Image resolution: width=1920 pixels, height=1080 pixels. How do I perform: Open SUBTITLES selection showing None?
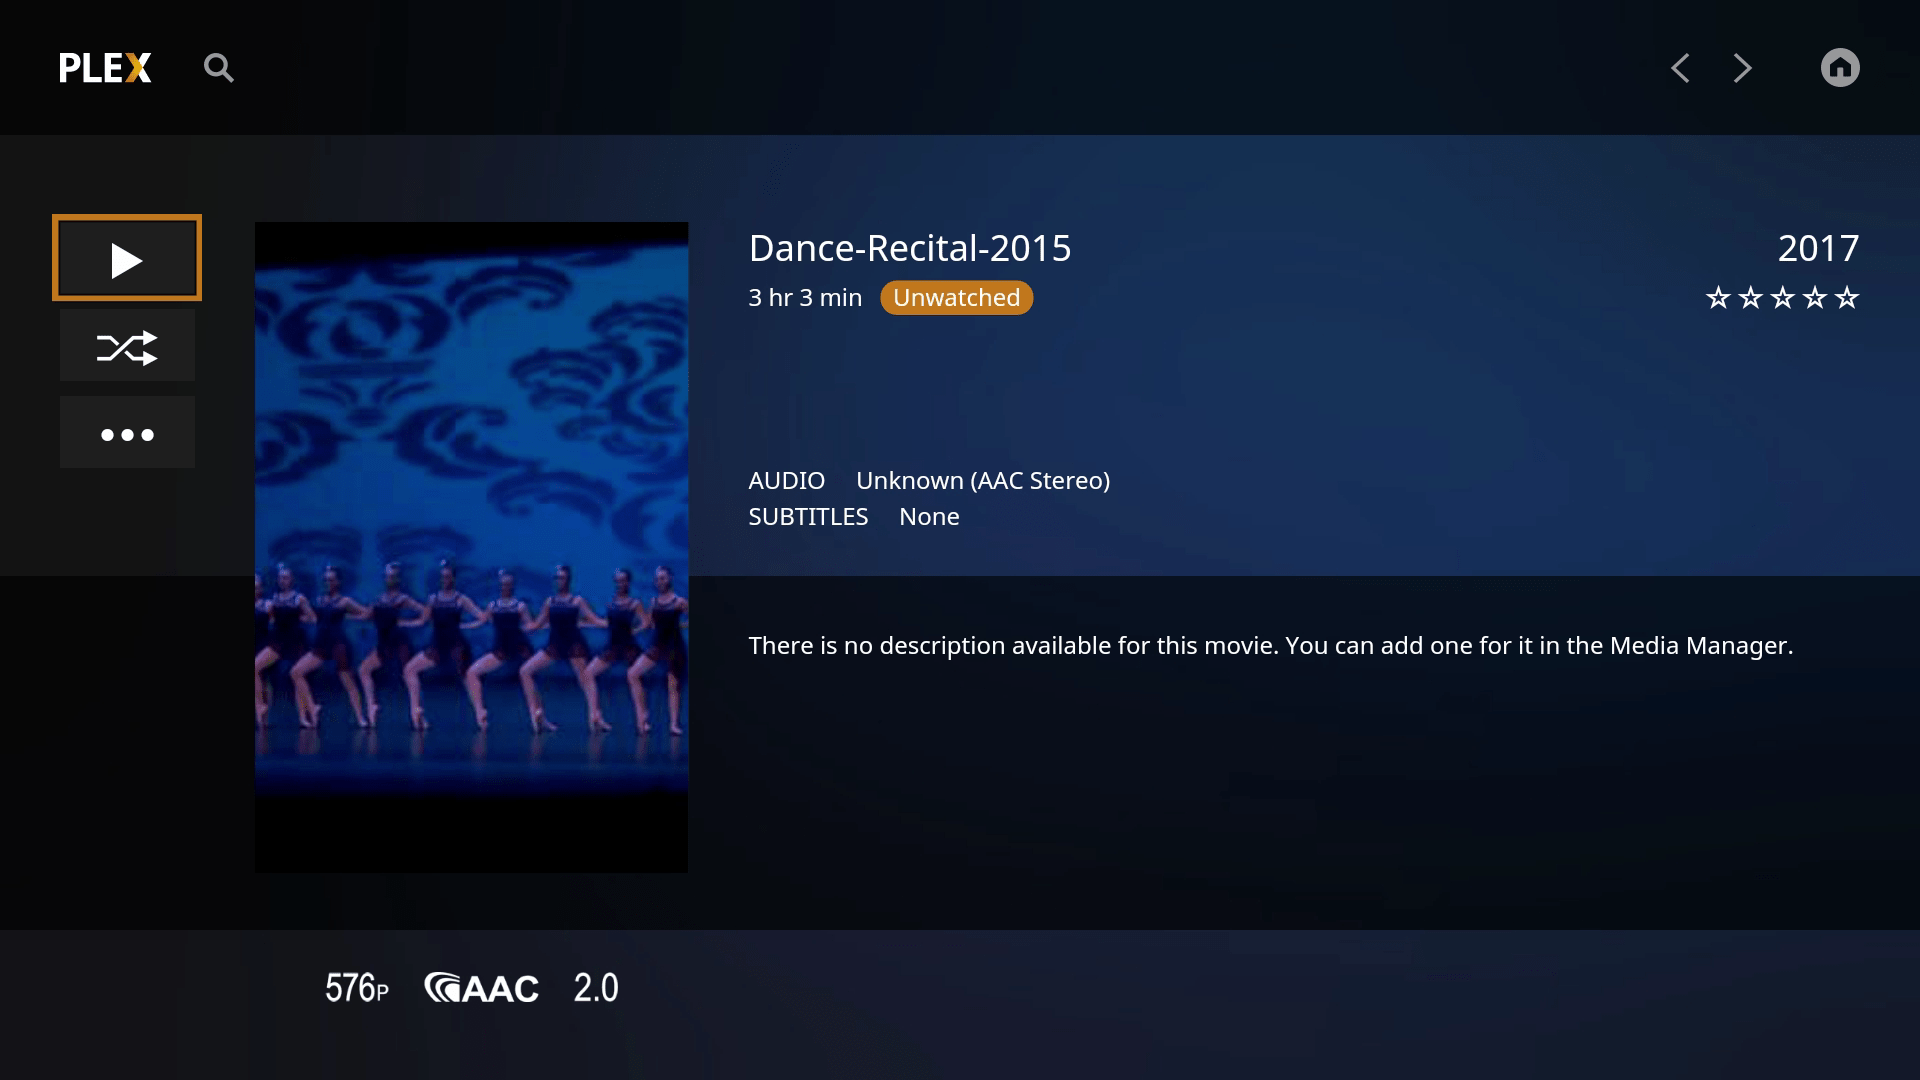[x=928, y=517]
